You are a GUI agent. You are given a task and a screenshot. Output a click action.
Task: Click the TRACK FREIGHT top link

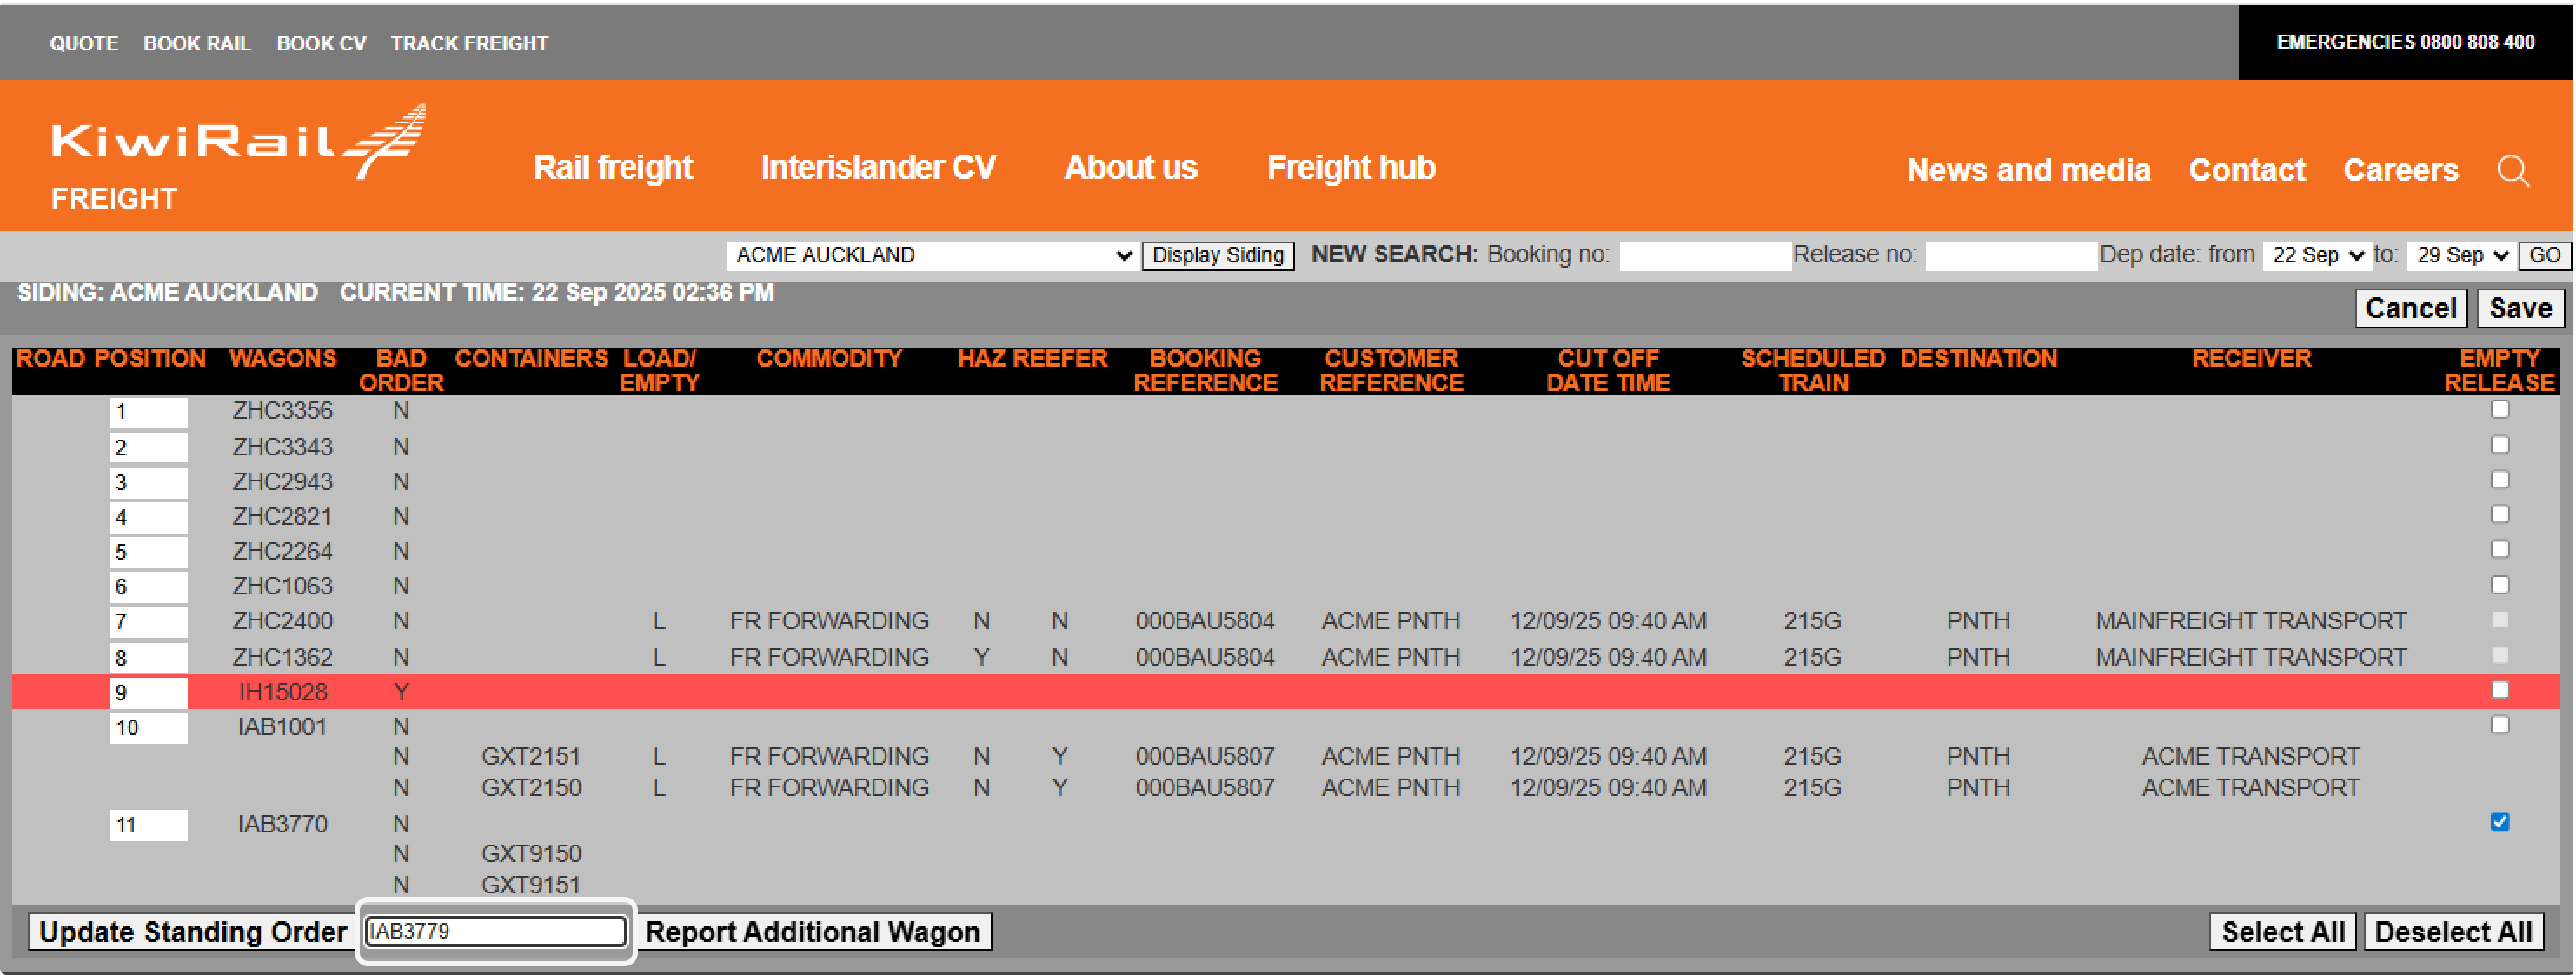(x=469, y=44)
